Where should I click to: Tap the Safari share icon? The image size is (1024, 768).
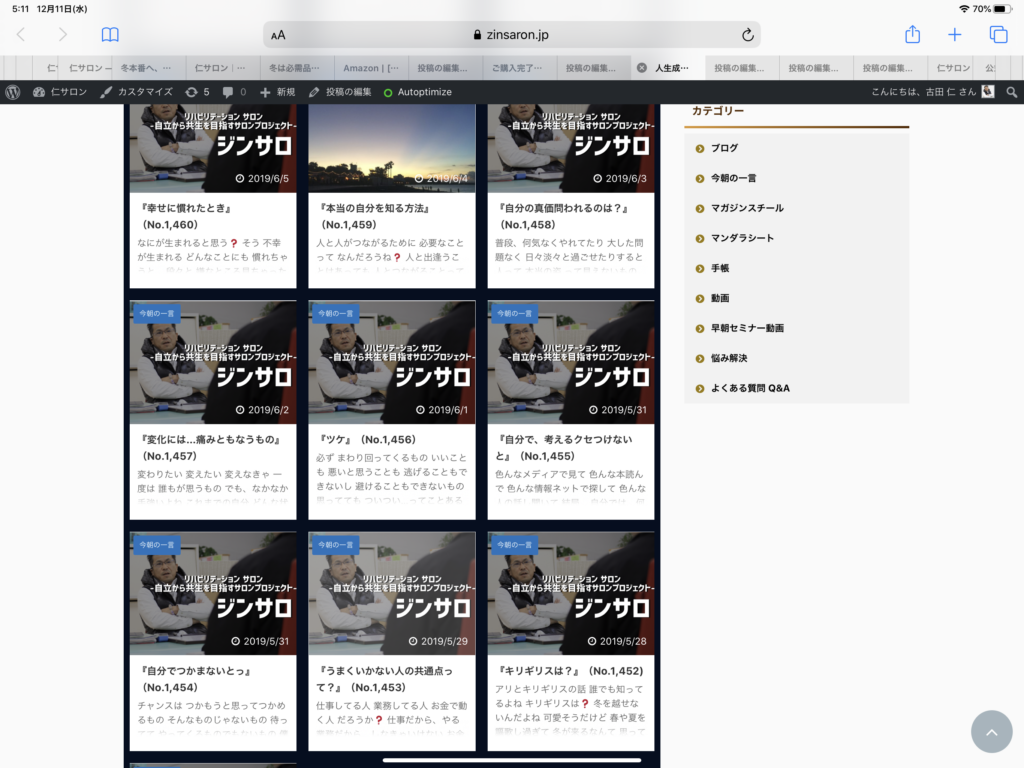(911, 33)
